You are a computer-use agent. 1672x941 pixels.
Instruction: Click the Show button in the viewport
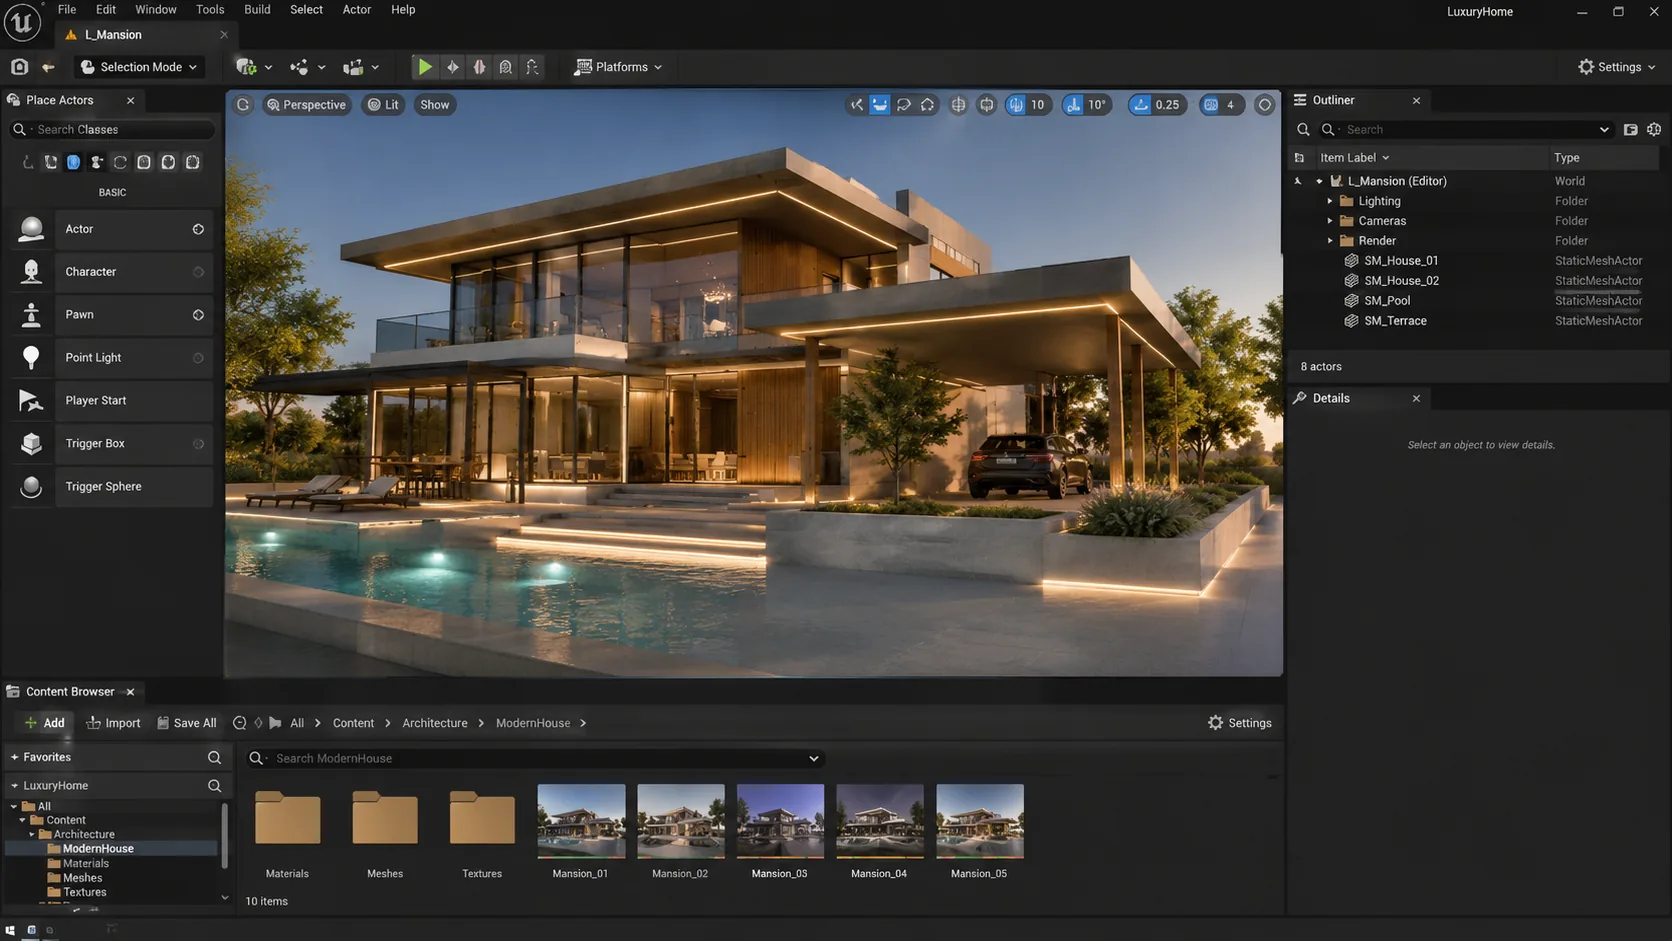435,105
